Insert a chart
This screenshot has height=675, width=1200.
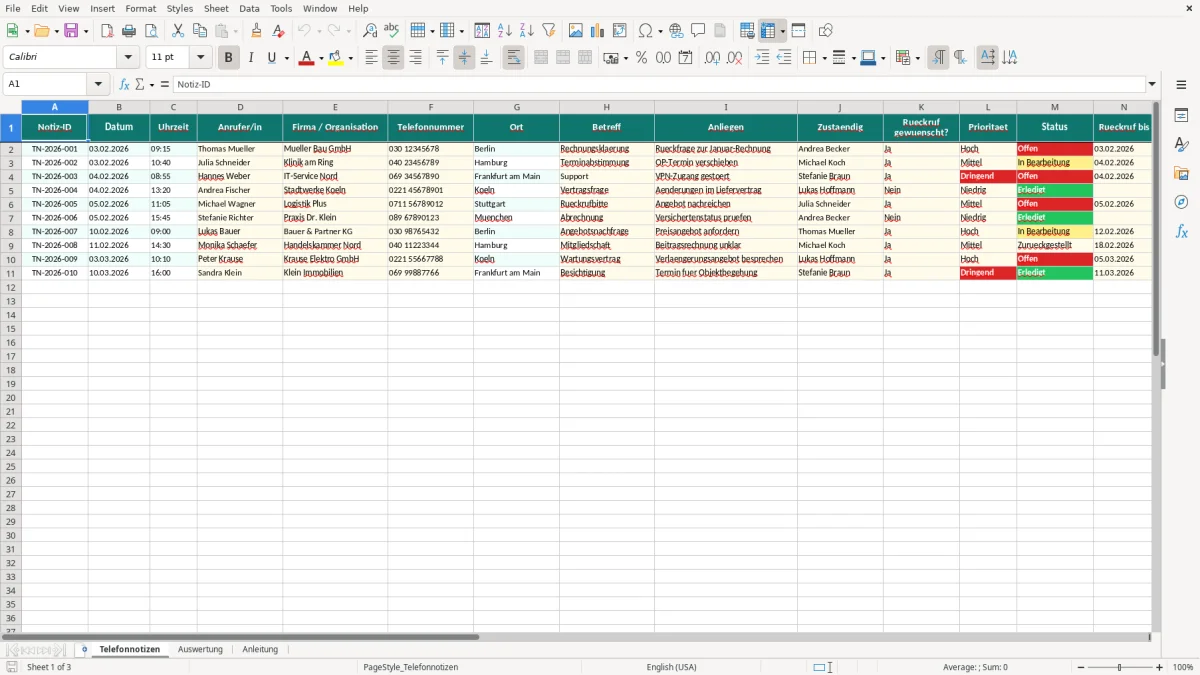pyautogui.click(x=598, y=31)
